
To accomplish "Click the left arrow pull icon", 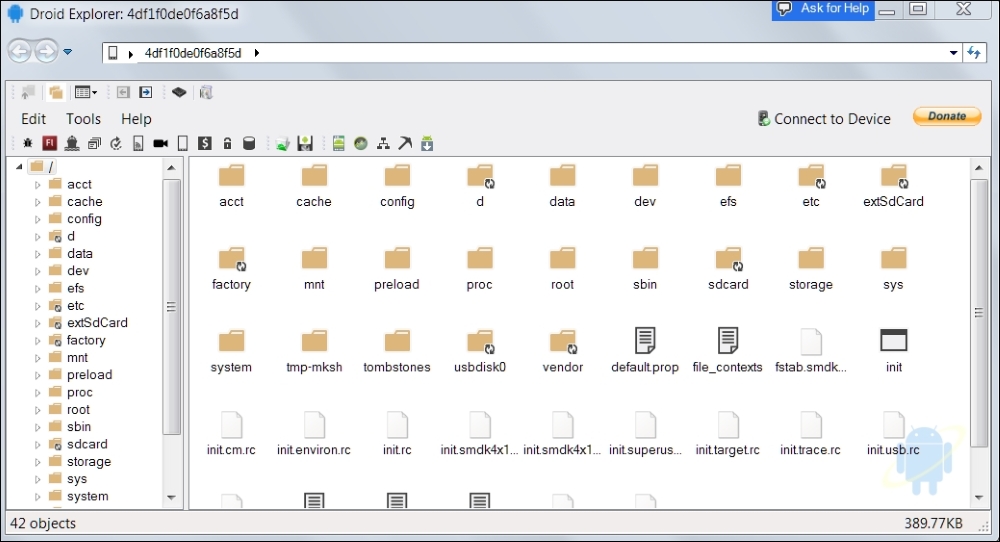I will [x=123, y=92].
